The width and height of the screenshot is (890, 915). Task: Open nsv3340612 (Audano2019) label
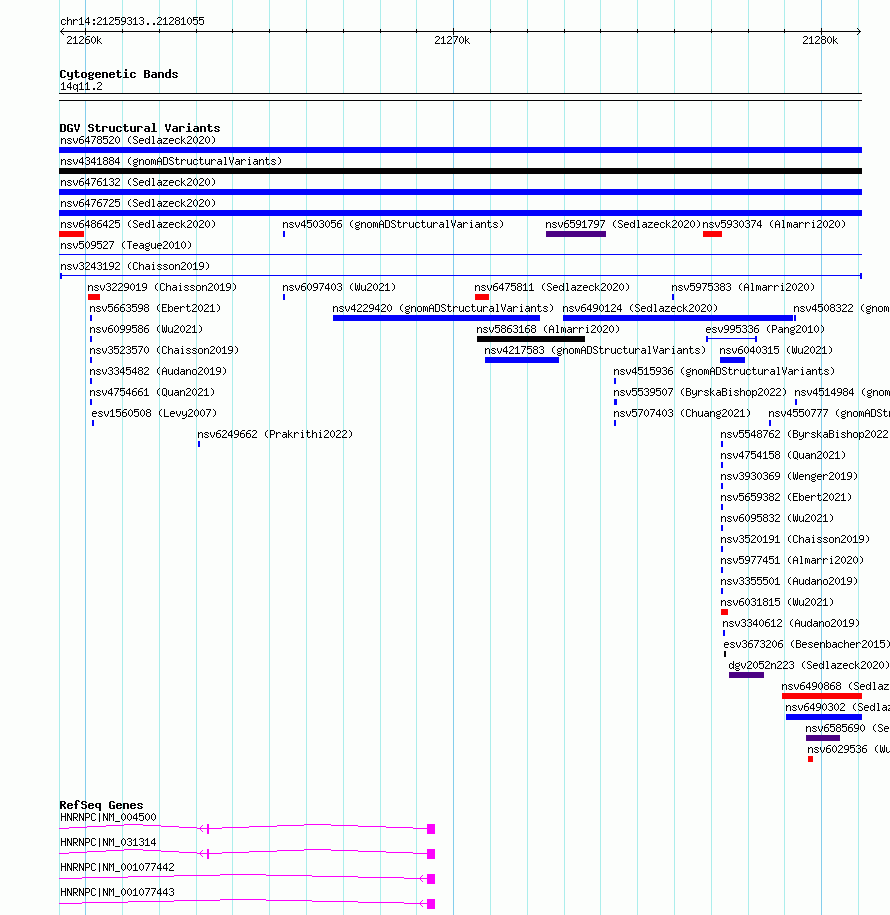[791, 623]
